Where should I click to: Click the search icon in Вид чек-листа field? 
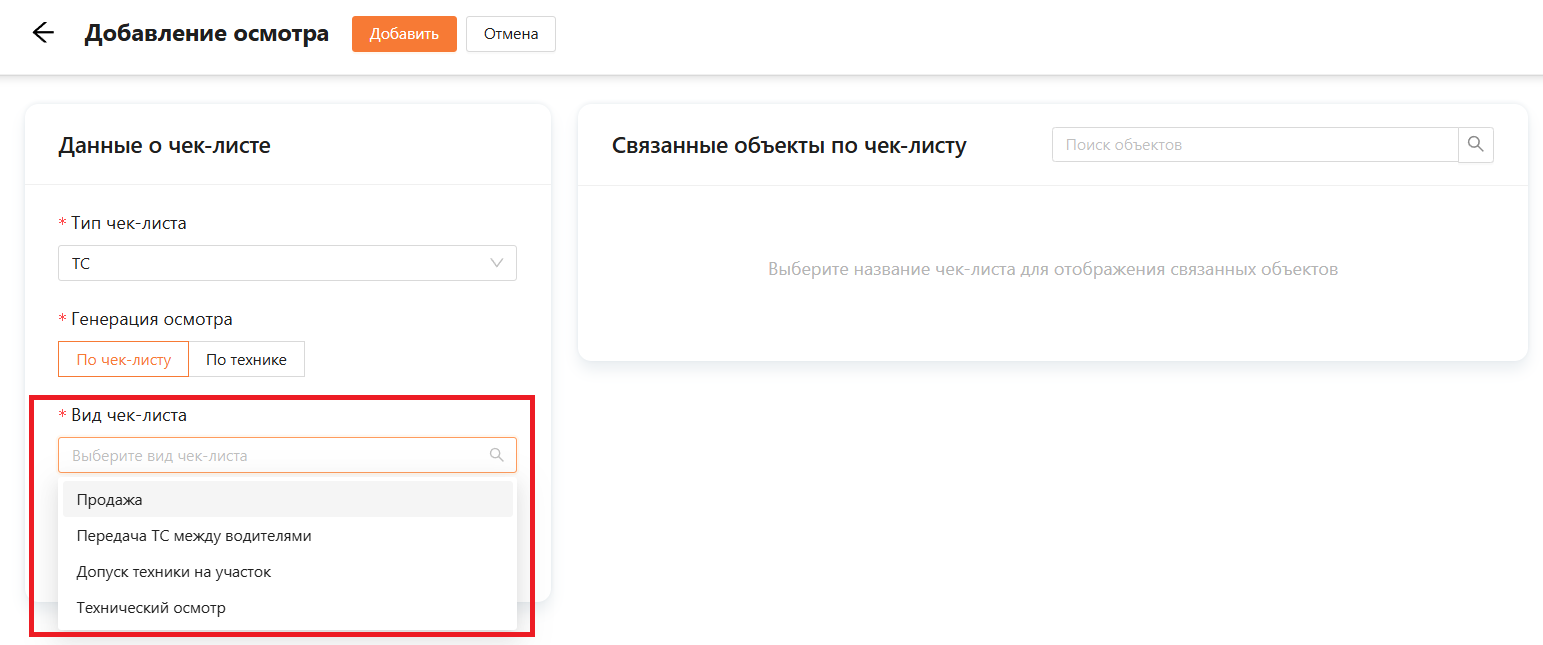point(496,455)
